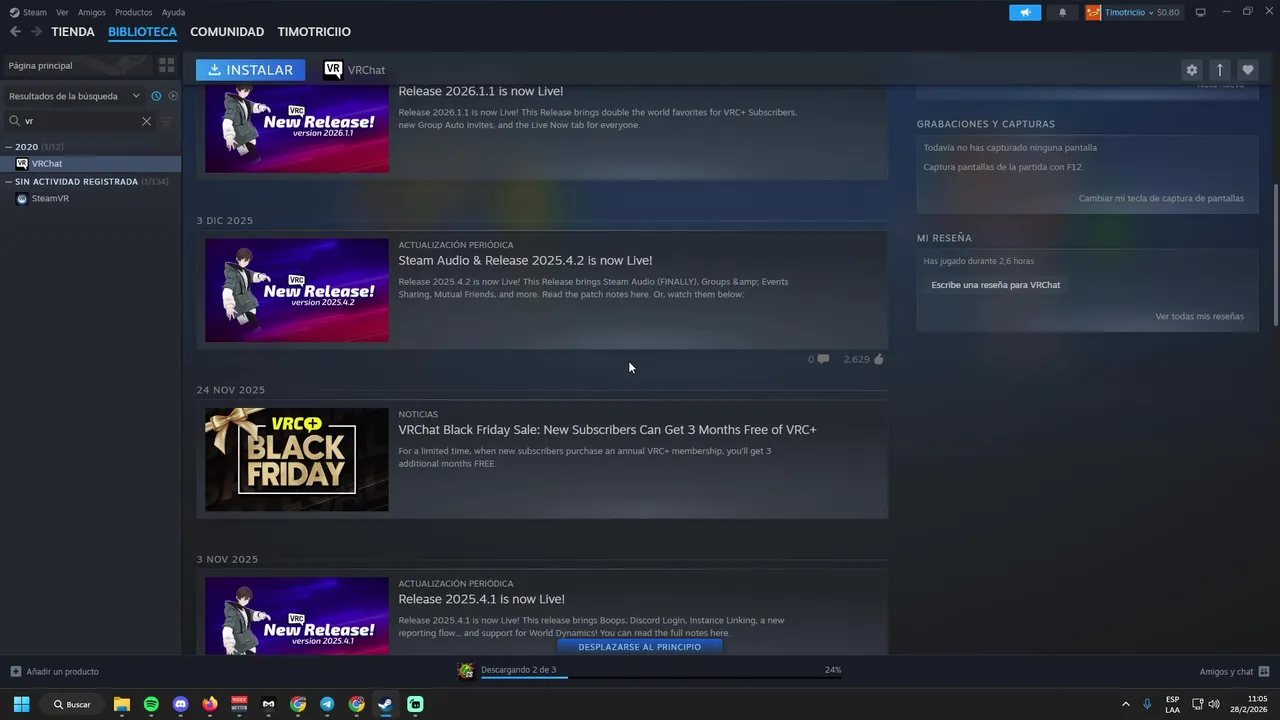This screenshot has height=720, width=1280.
Task: Click the Windows taskbar Buscar box
Action: pyautogui.click(x=73, y=704)
